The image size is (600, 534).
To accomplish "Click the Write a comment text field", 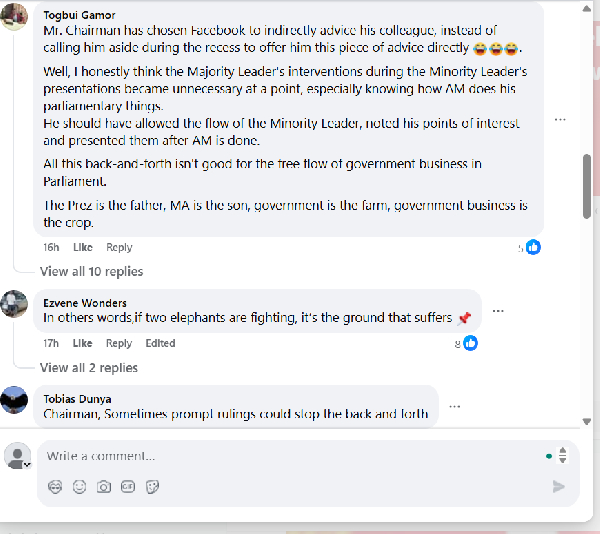I will pos(290,456).
